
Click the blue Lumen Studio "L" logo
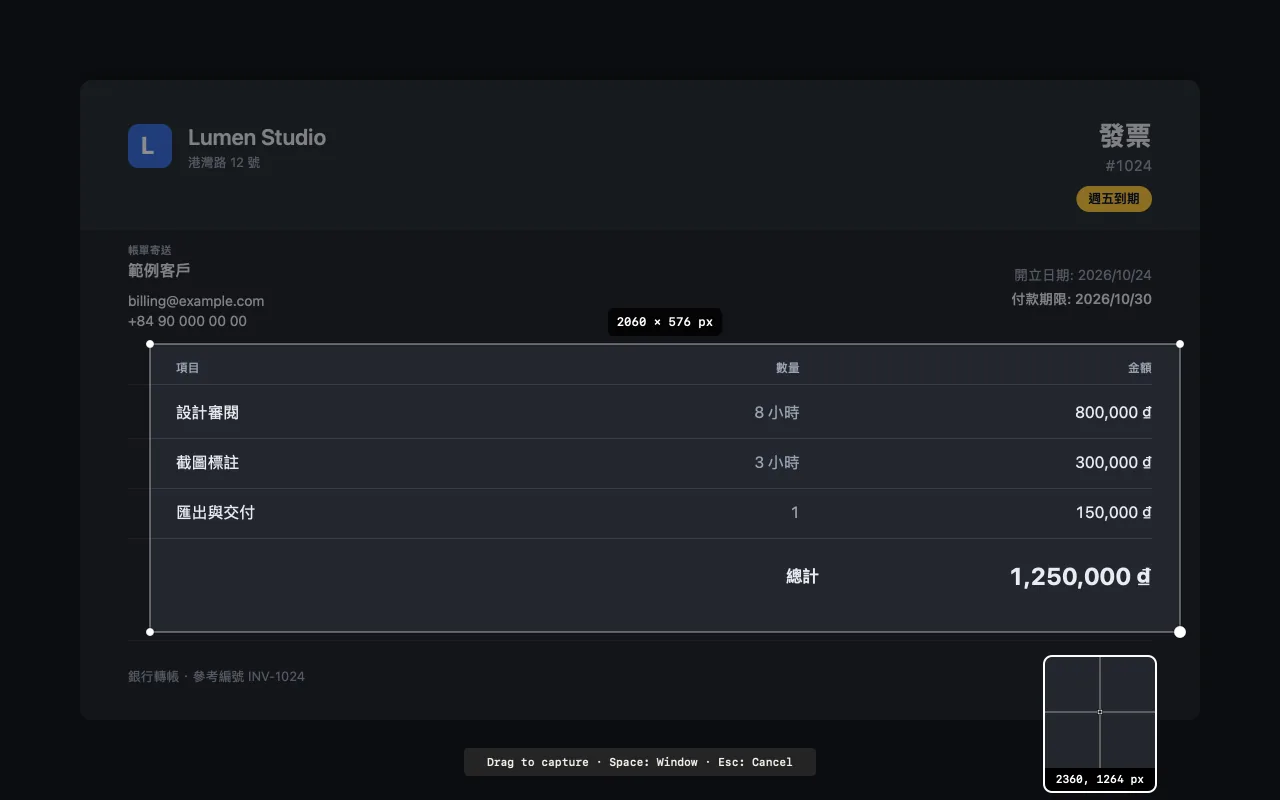click(x=150, y=146)
